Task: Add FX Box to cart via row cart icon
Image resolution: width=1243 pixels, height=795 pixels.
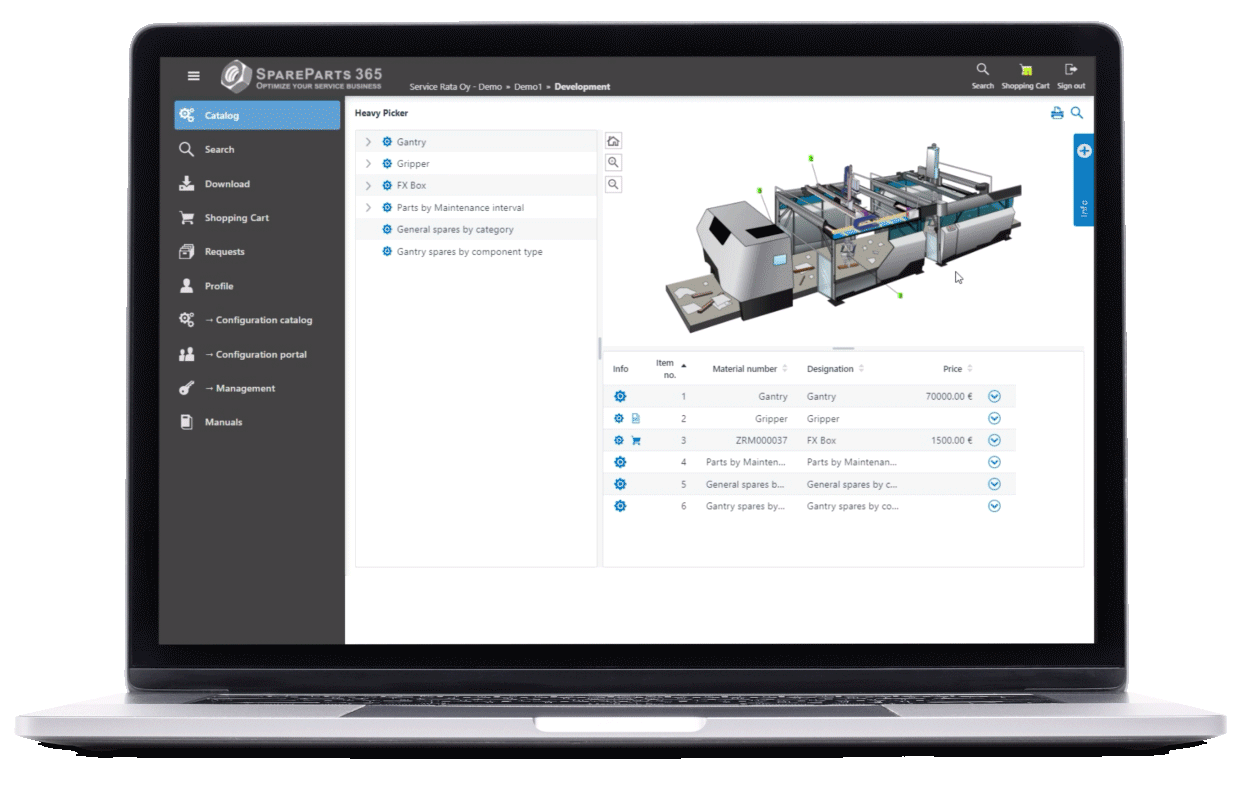Action: [x=636, y=441]
